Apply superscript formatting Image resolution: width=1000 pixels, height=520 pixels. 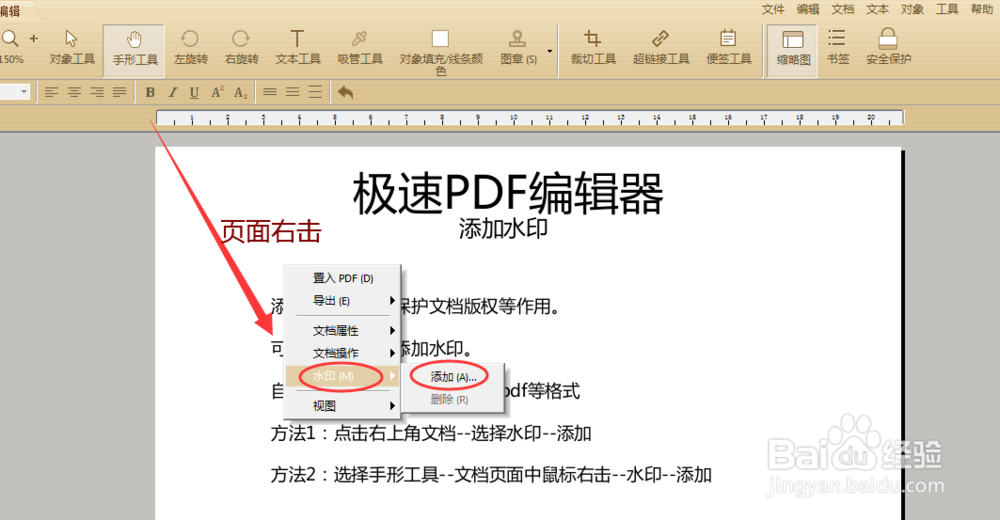[x=217, y=92]
